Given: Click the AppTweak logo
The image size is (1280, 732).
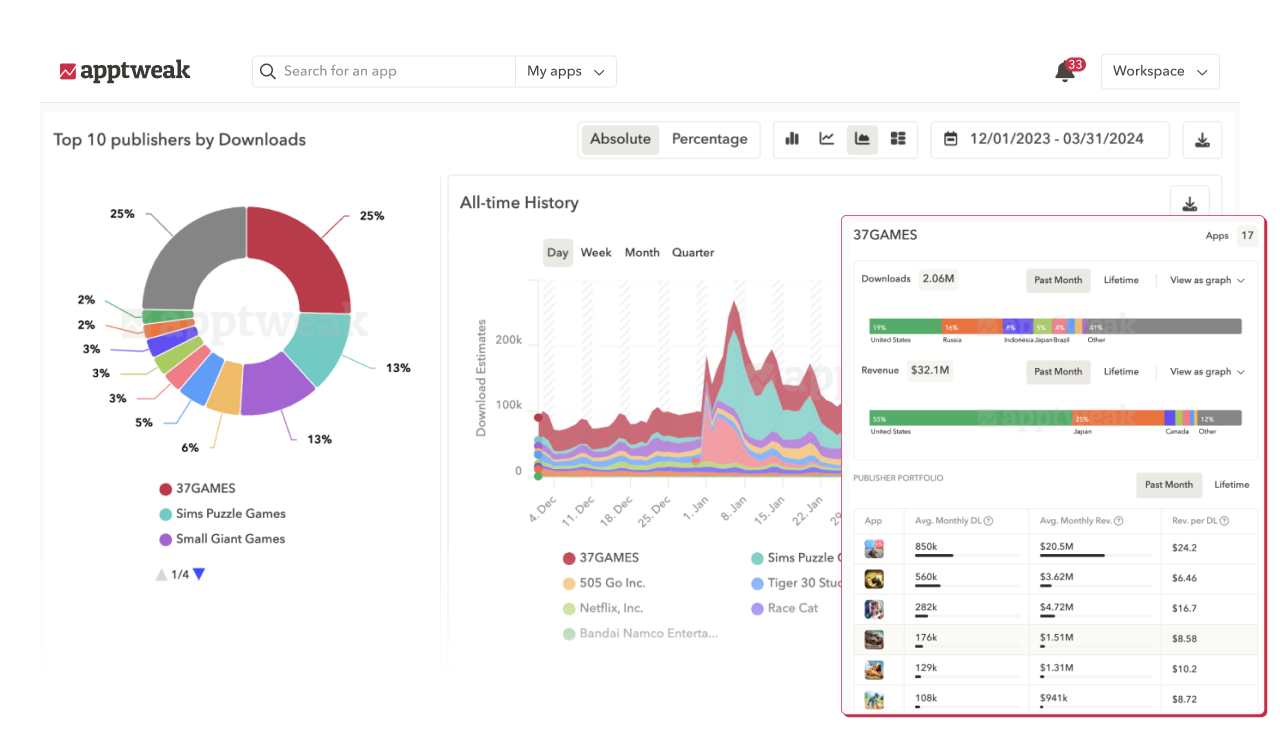Looking at the screenshot, I should [125, 71].
